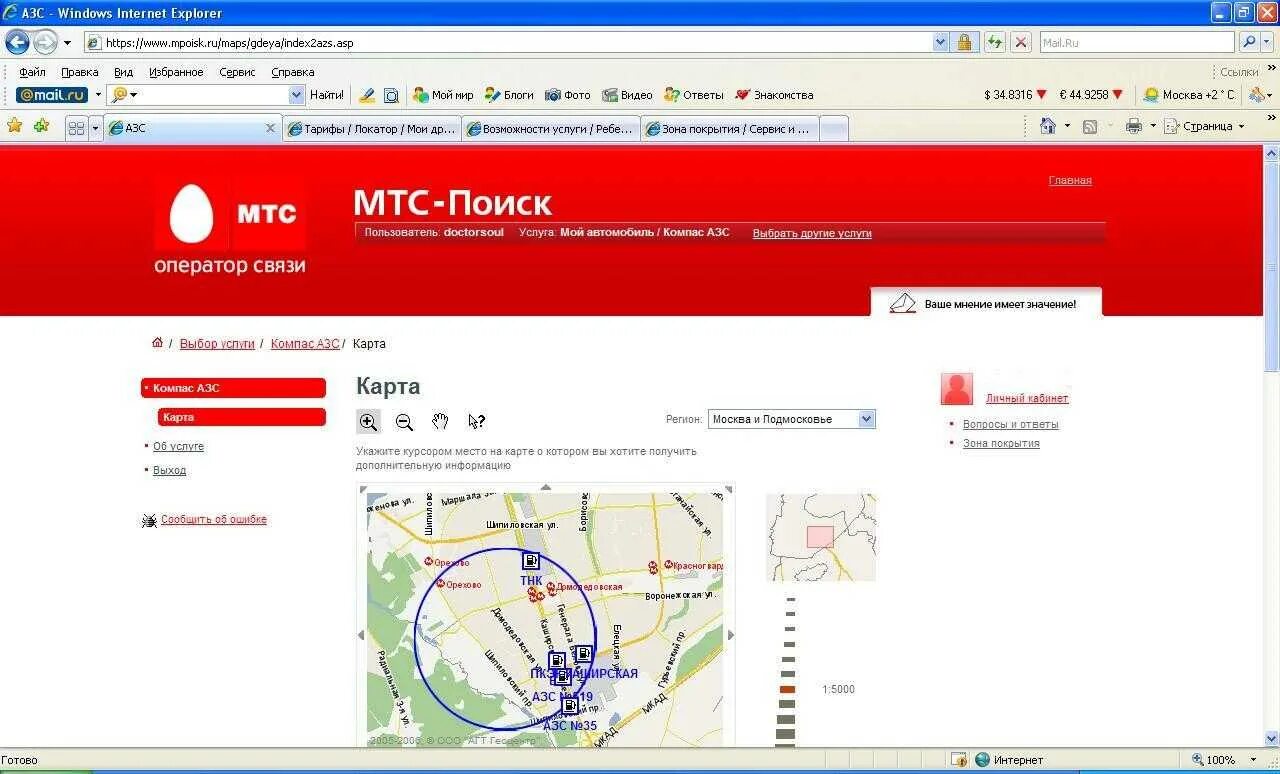The image size is (1280, 774).
Task: Open search provider dropdown arrow next to magnifier
Action: point(1267,42)
